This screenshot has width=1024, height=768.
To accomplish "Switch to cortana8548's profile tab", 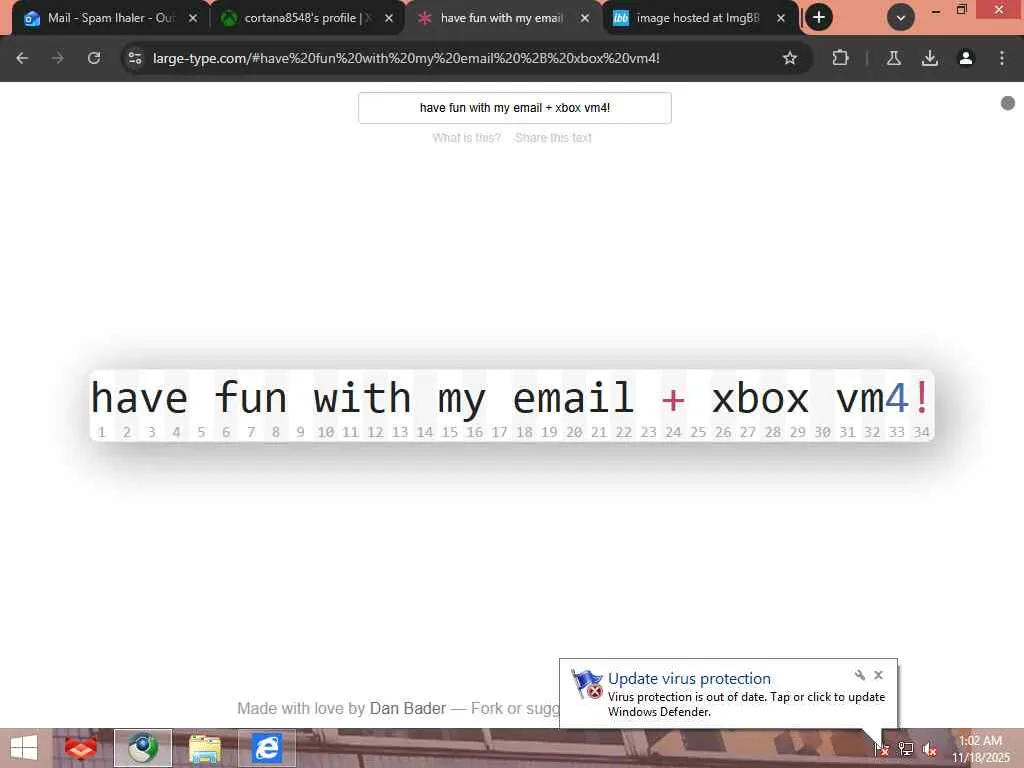I will [307, 18].
